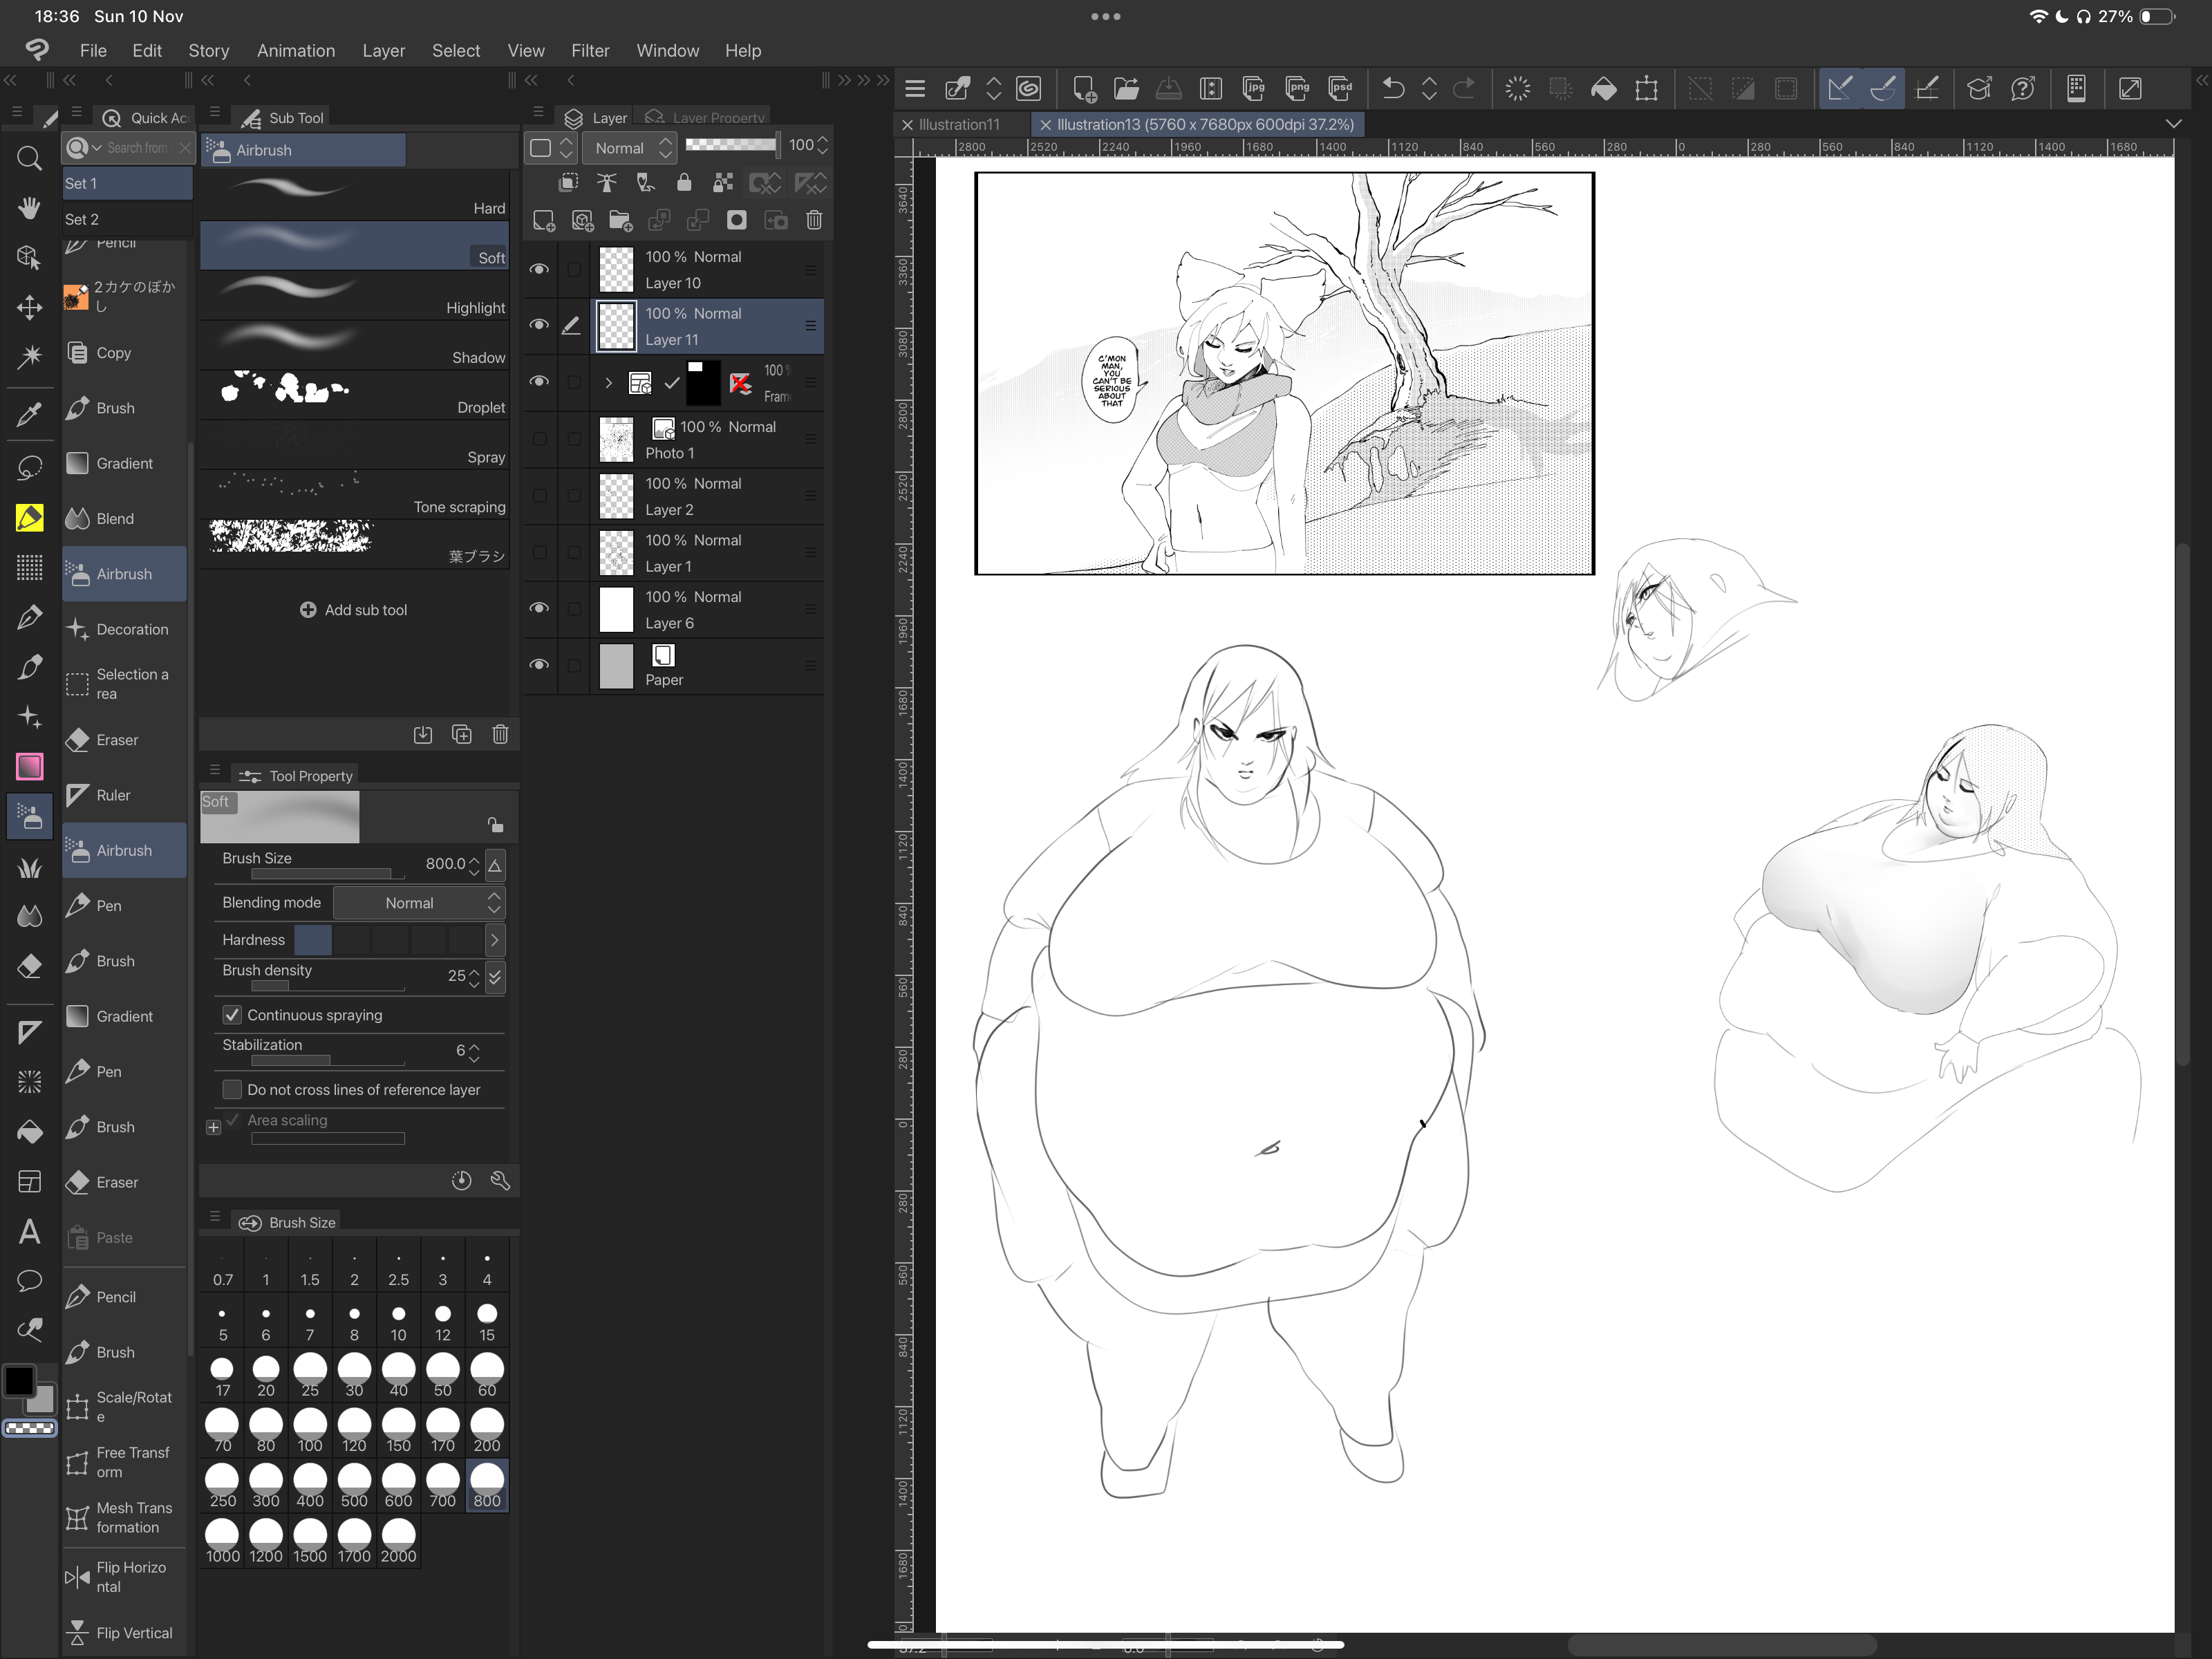Click the sub tool detail wrench icon
This screenshot has width=2212, height=1659.
click(x=500, y=1181)
